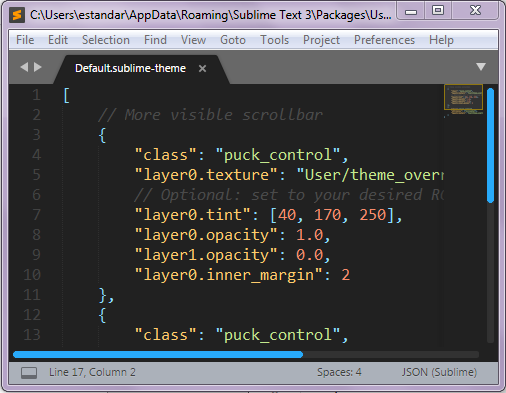The height and width of the screenshot is (393, 506).
Task: Toggle the side bar panel icon in status bar
Action: tap(29, 372)
